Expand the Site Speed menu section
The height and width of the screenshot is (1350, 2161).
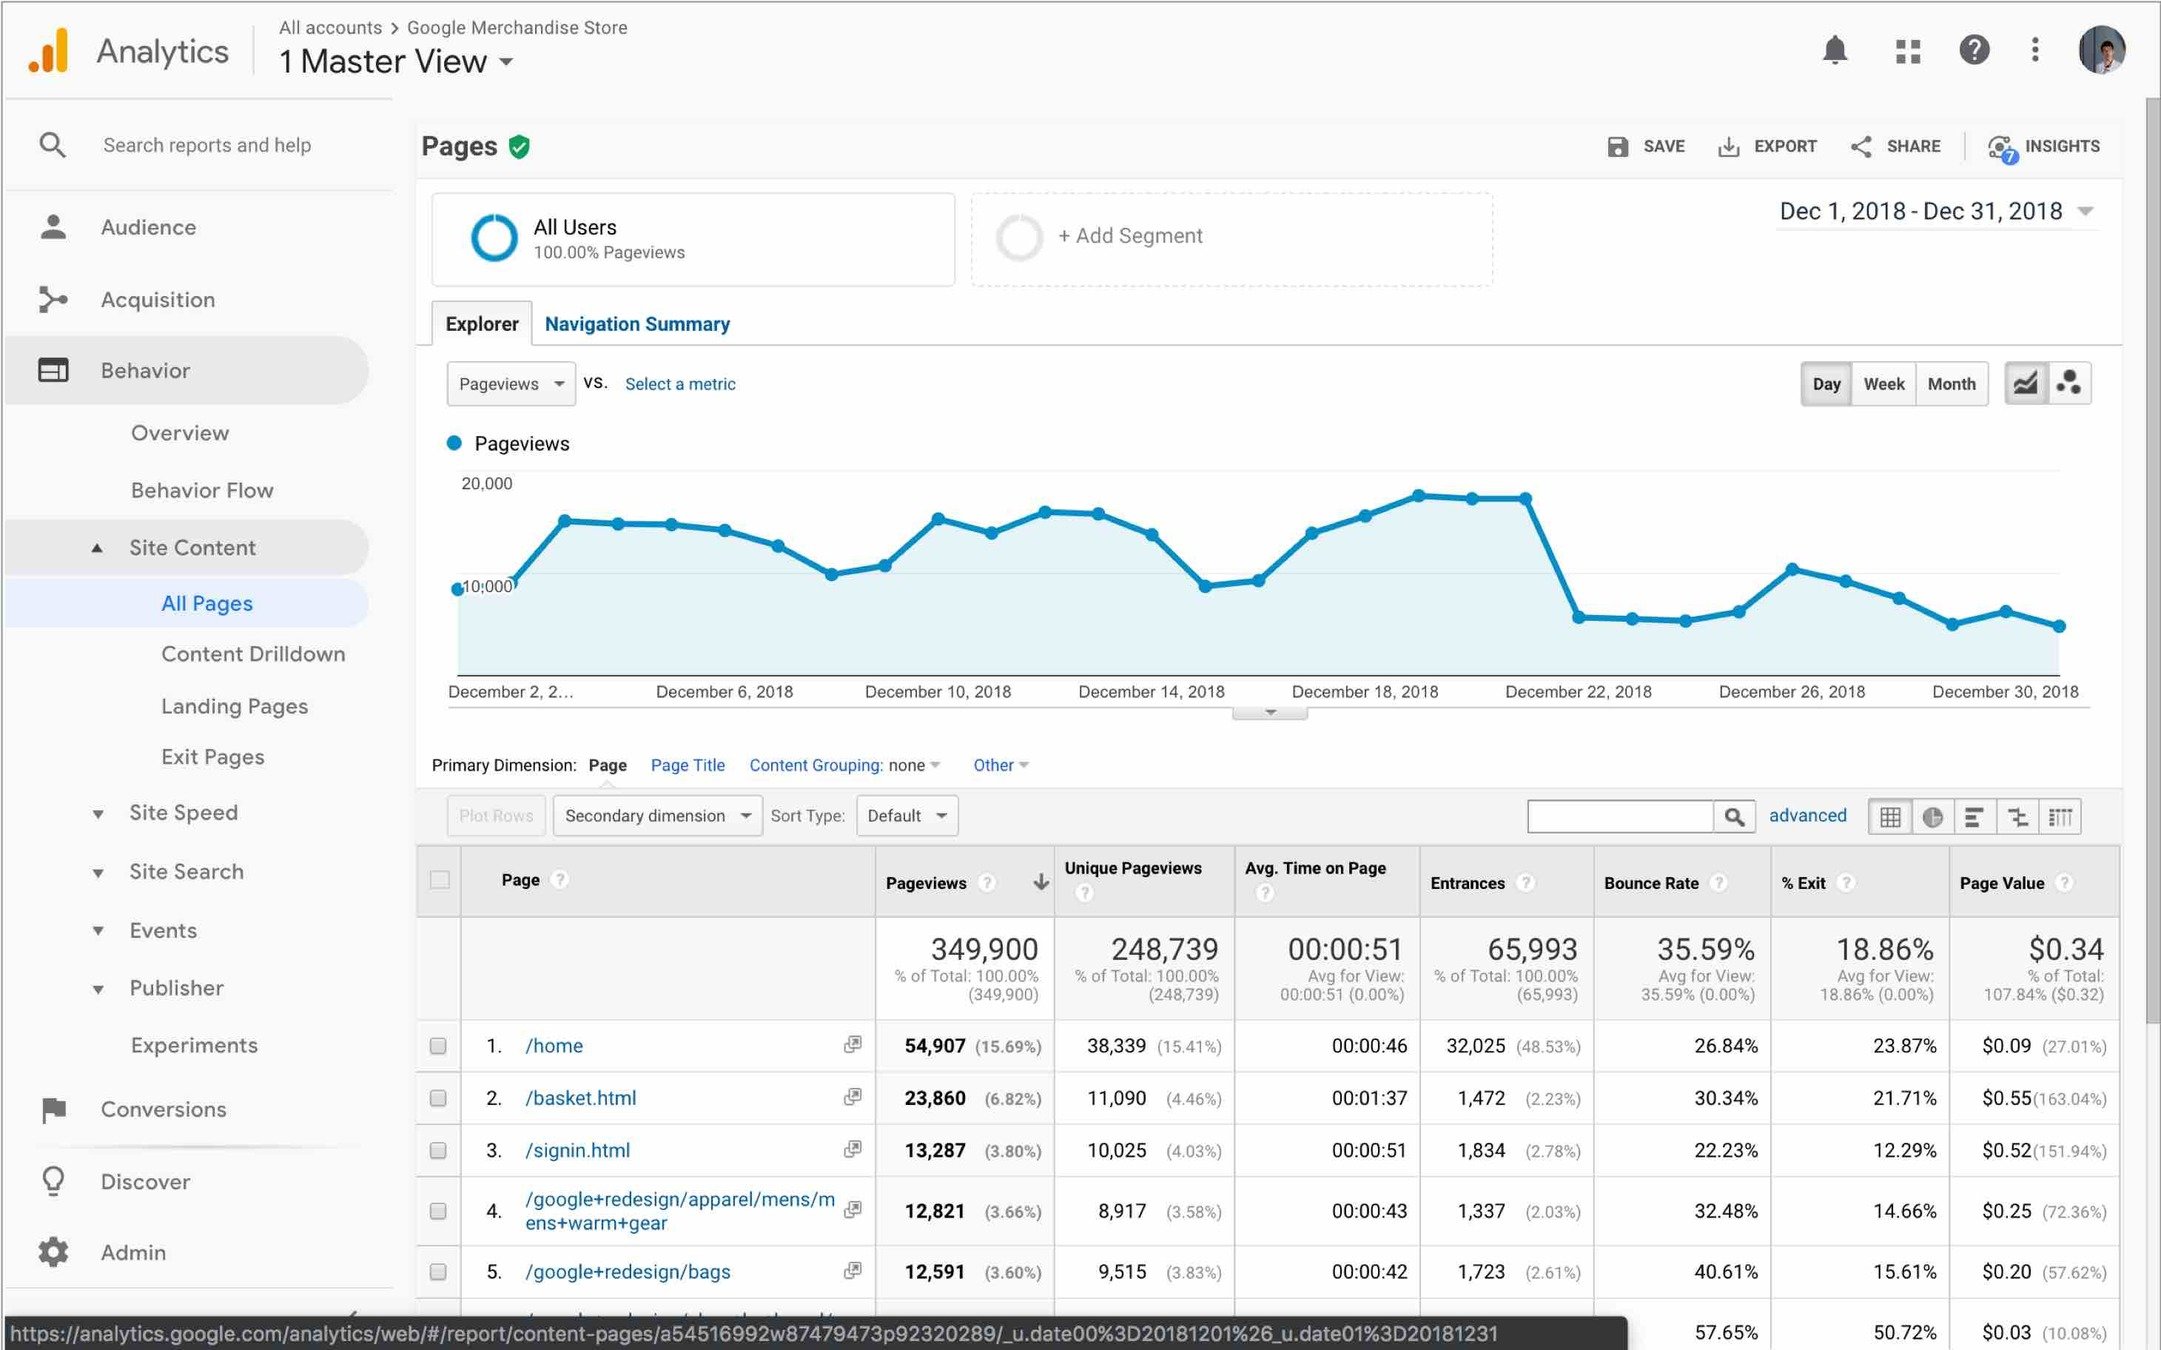183,813
